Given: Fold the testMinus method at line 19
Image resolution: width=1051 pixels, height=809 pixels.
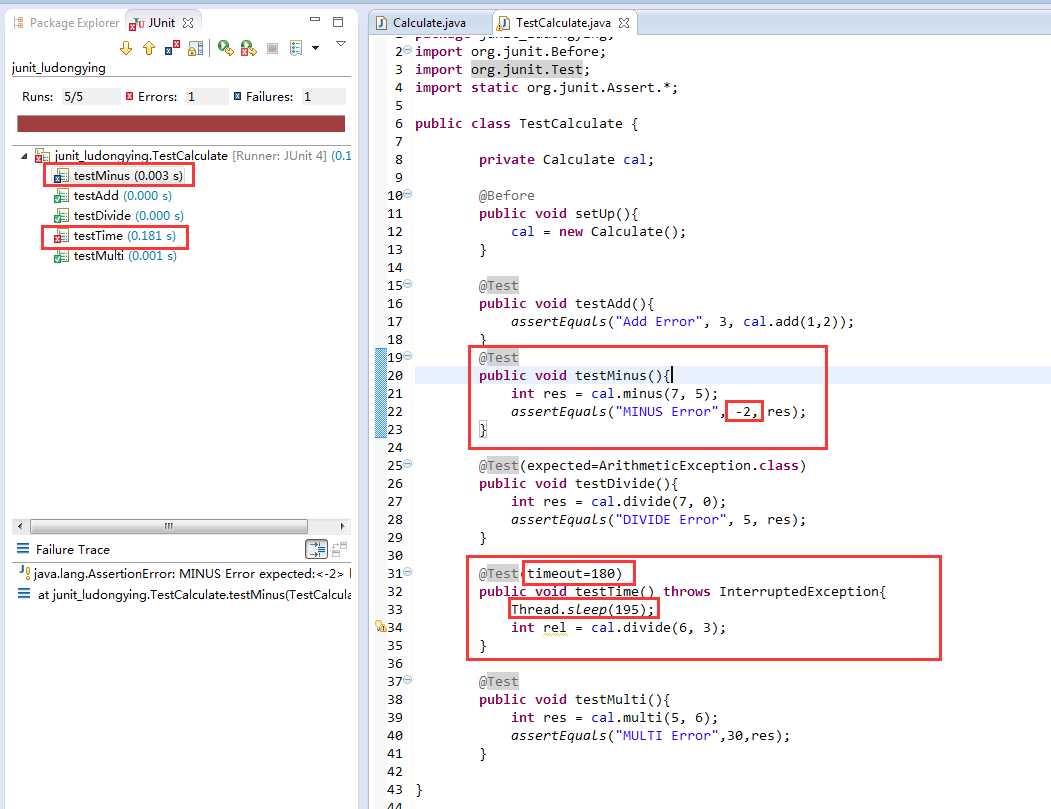Looking at the screenshot, I should tap(408, 356).
